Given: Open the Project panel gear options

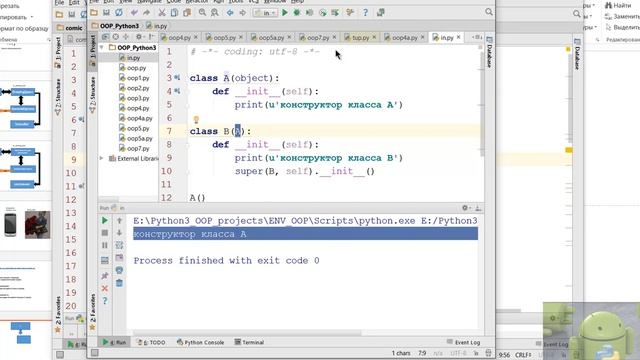Looking at the screenshot, I should click(x=140, y=37).
